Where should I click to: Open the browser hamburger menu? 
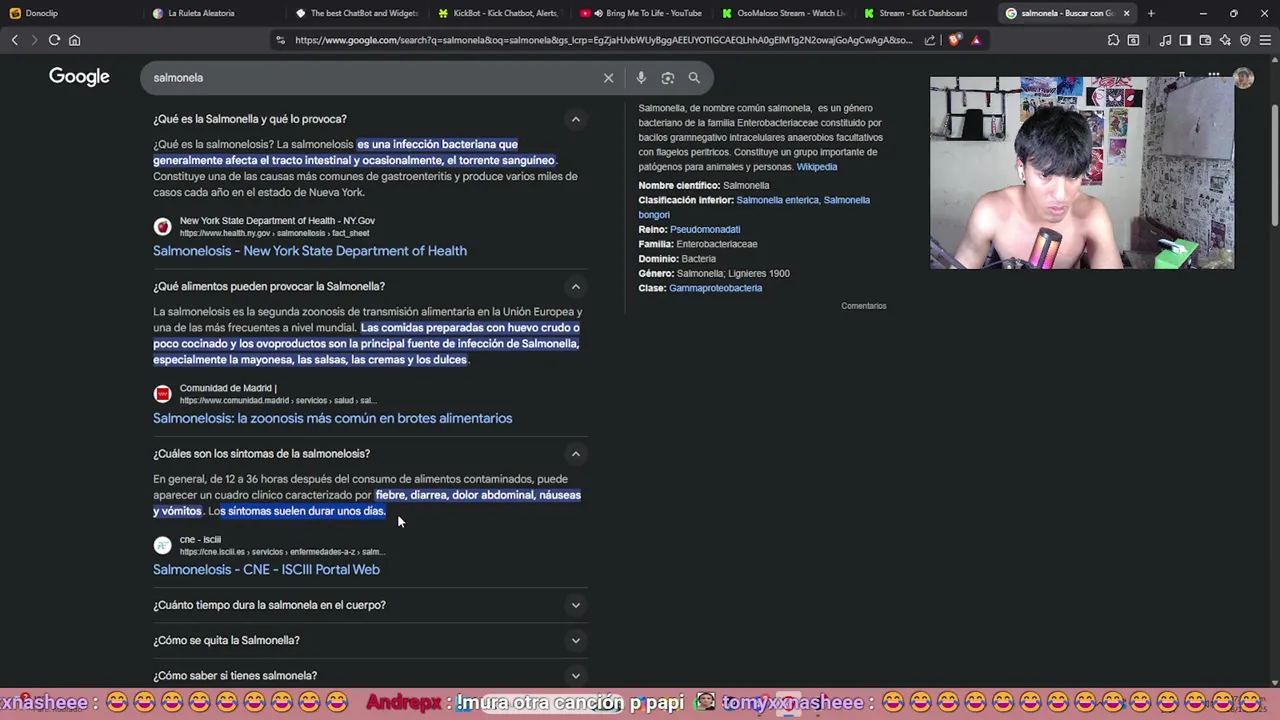(1265, 40)
